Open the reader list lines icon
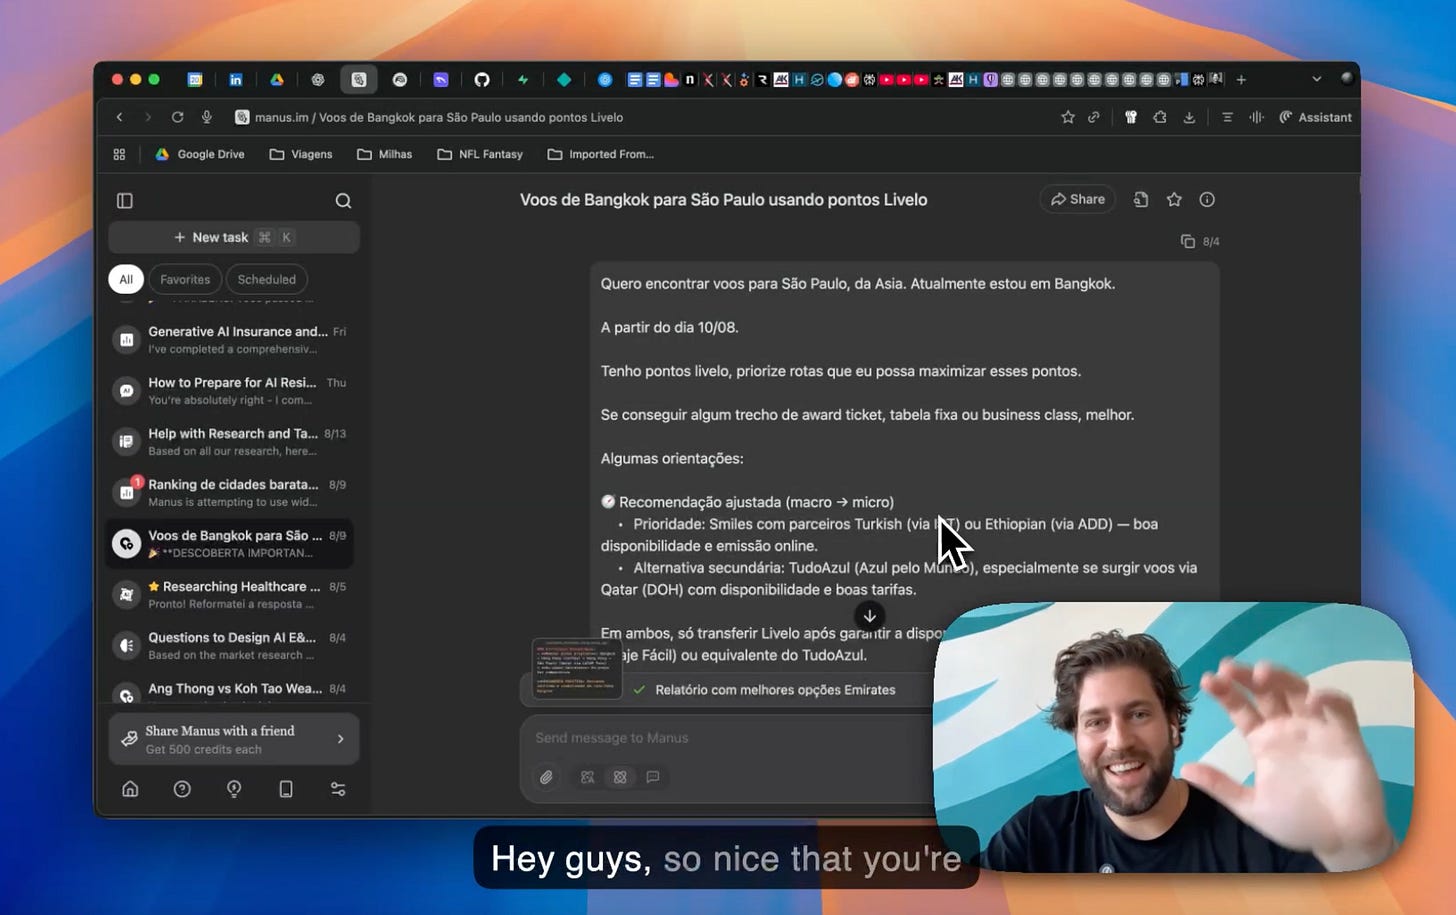This screenshot has height=915, width=1456. click(1227, 117)
